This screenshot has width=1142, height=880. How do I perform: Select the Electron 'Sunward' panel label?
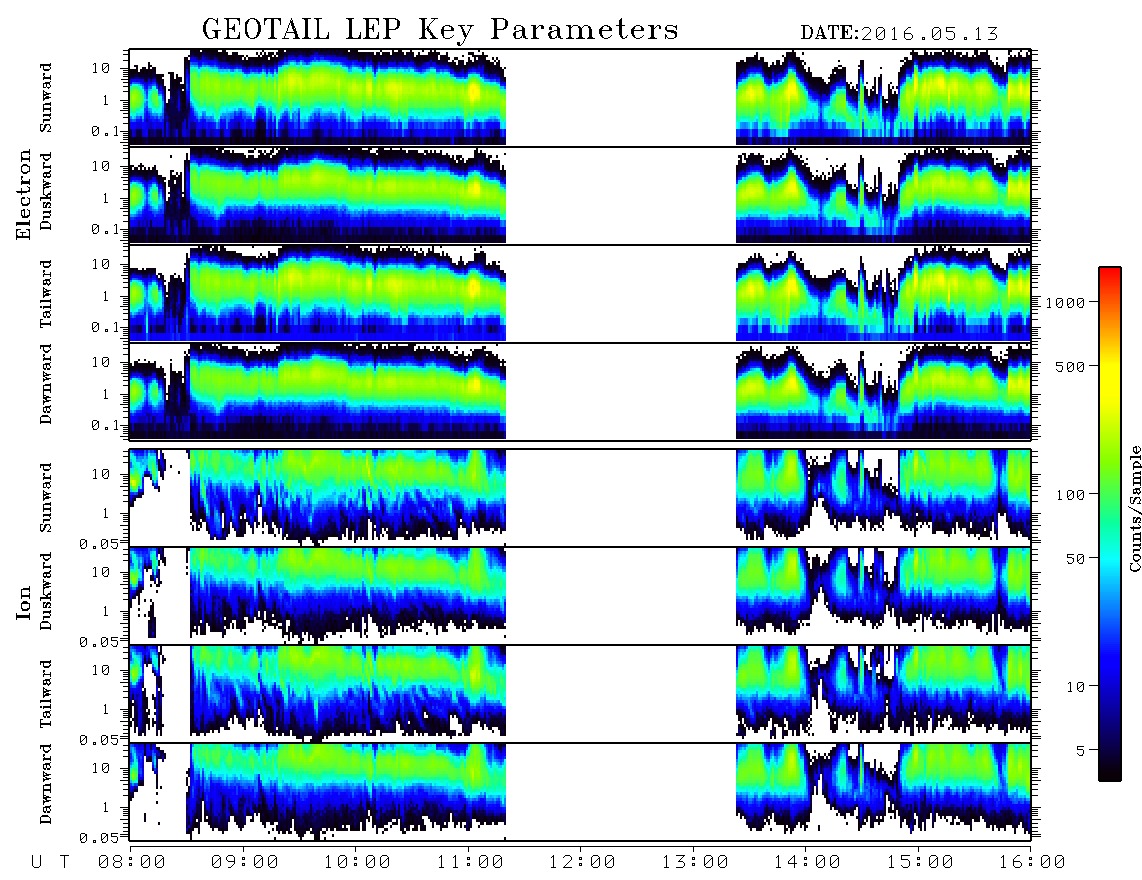point(46,98)
